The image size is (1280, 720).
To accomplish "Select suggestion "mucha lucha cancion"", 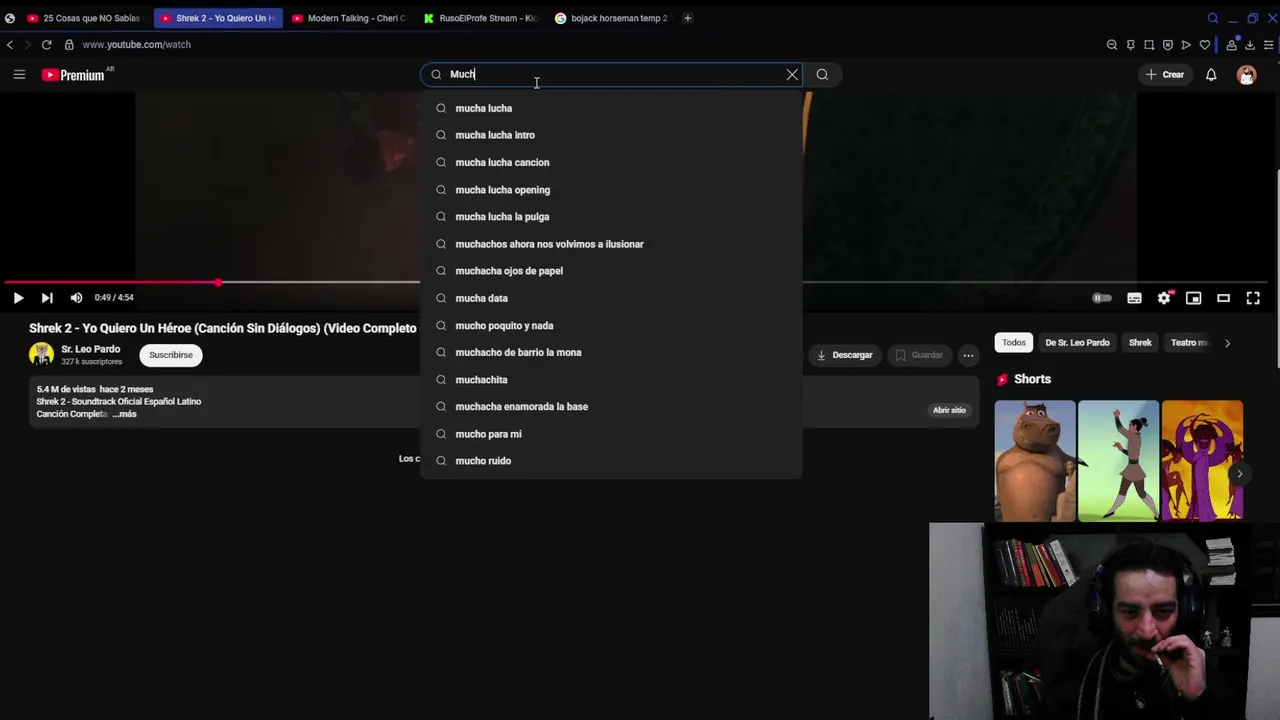I will pos(611,162).
